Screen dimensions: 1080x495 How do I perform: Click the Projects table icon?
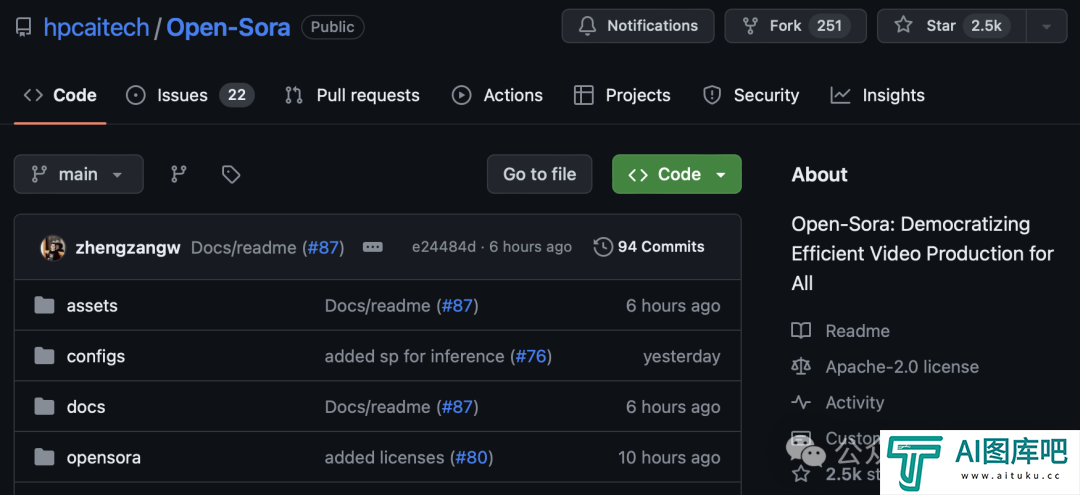coord(583,95)
